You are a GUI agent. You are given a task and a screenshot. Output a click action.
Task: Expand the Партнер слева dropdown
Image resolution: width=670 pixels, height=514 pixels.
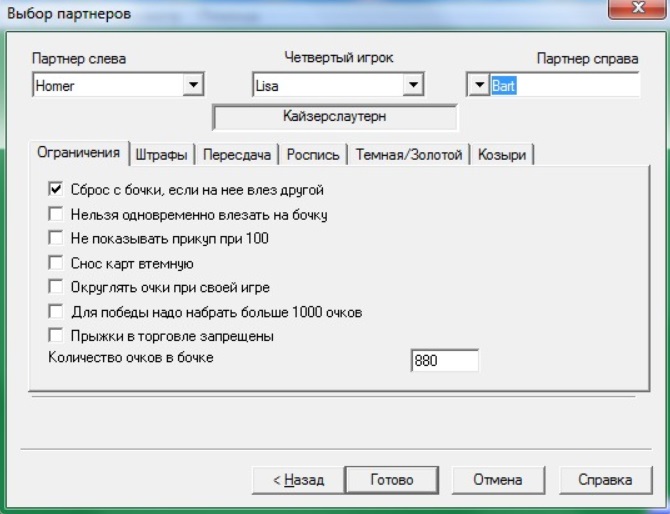pos(193,86)
